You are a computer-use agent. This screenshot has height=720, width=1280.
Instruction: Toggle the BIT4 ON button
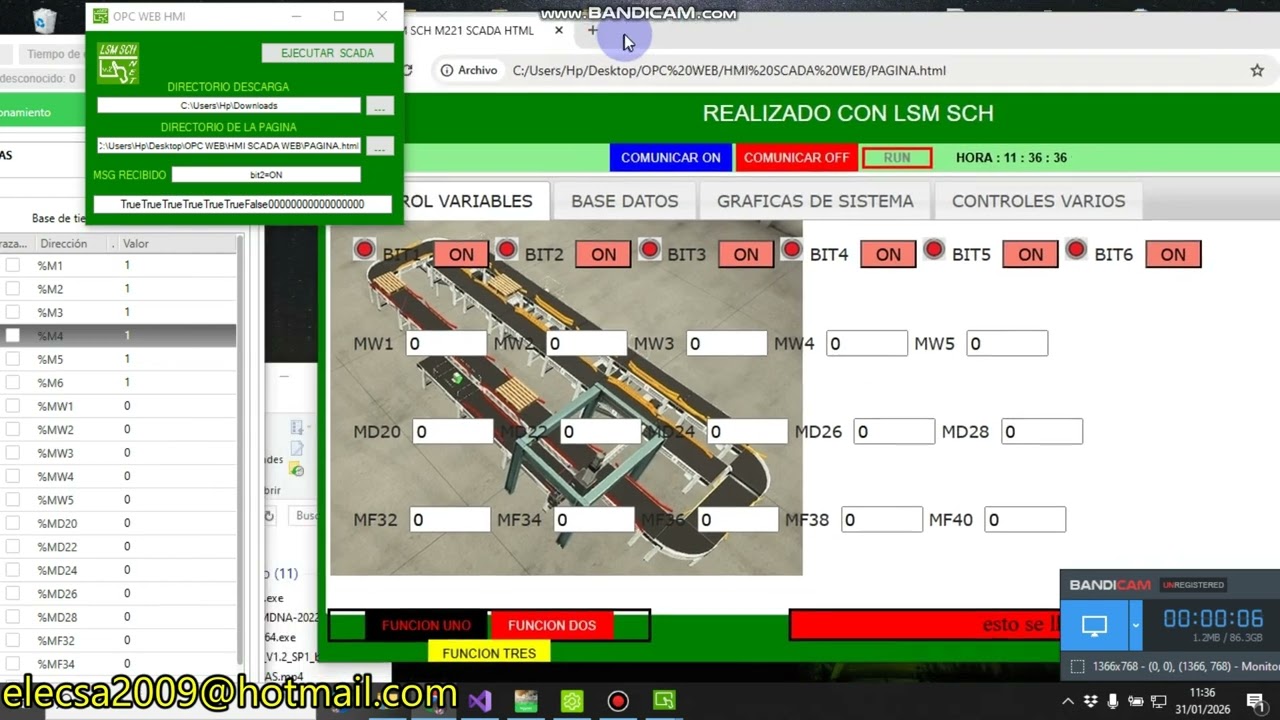[888, 255]
